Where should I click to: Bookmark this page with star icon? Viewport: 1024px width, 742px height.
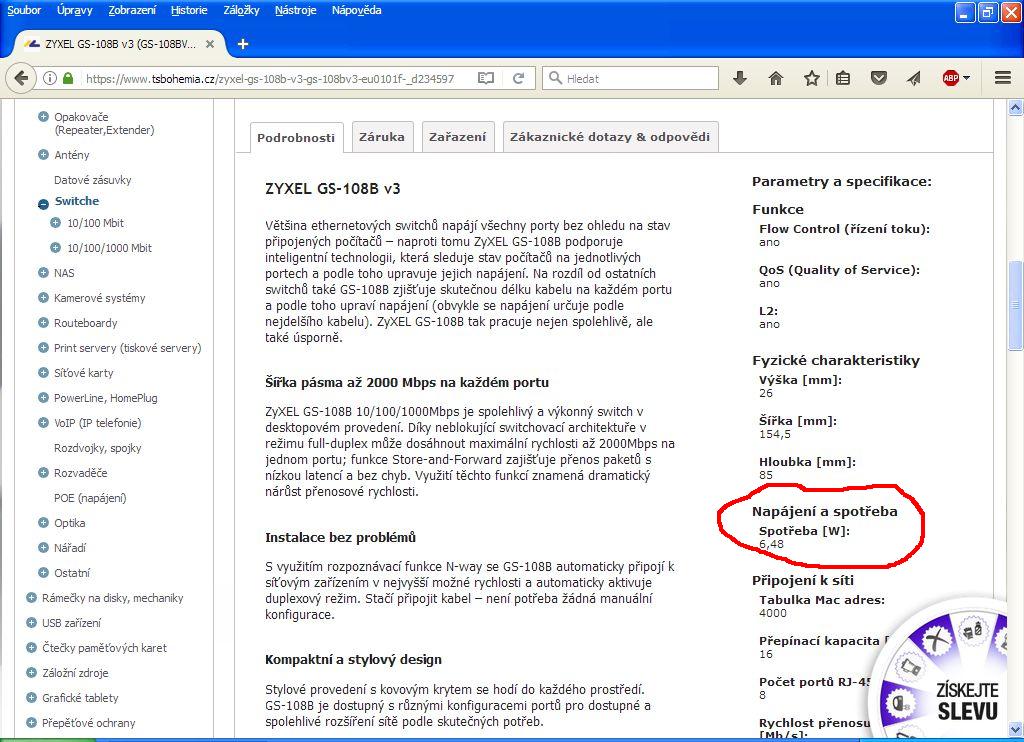pyautogui.click(x=811, y=78)
